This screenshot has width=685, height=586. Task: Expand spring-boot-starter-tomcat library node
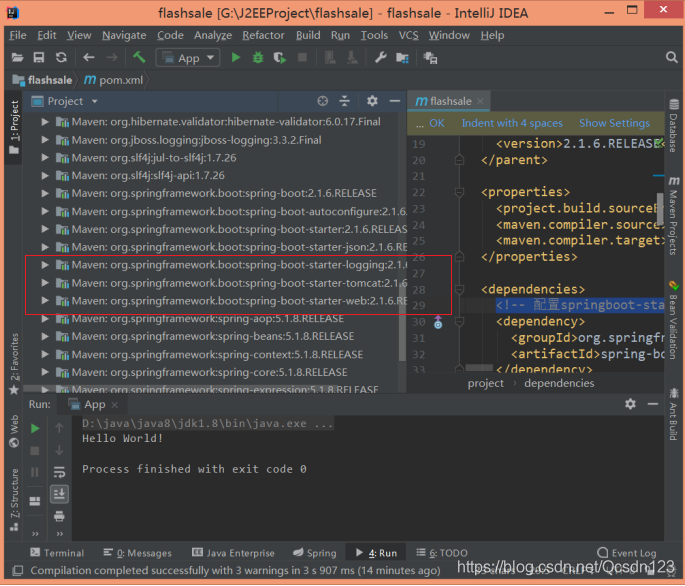click(45, 283)
